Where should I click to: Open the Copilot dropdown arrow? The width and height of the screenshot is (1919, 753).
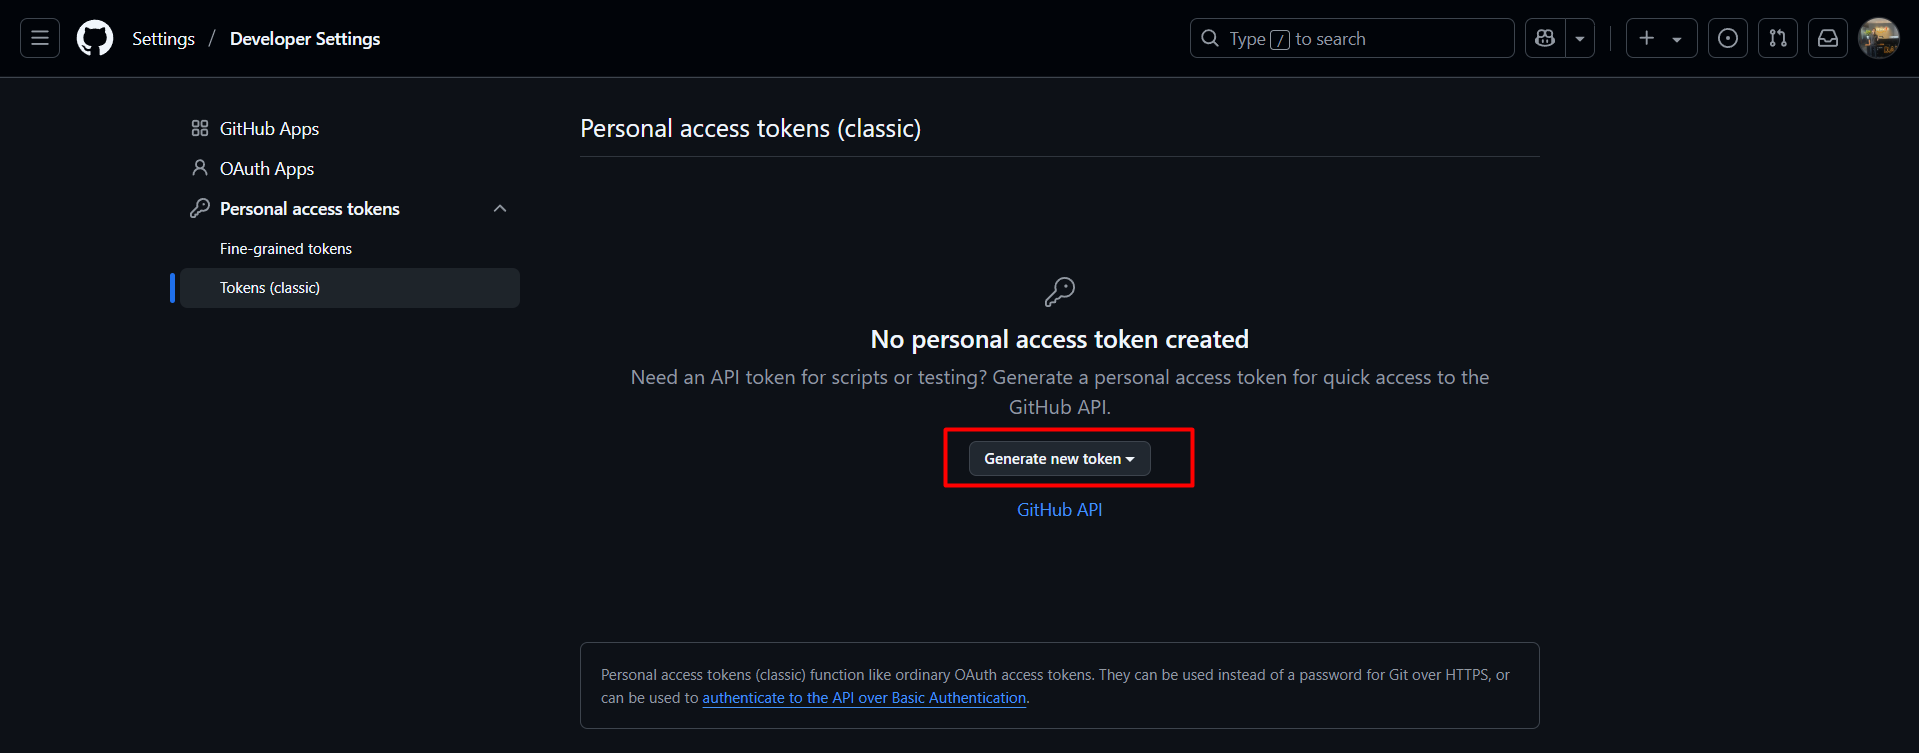coord(1579,37)
